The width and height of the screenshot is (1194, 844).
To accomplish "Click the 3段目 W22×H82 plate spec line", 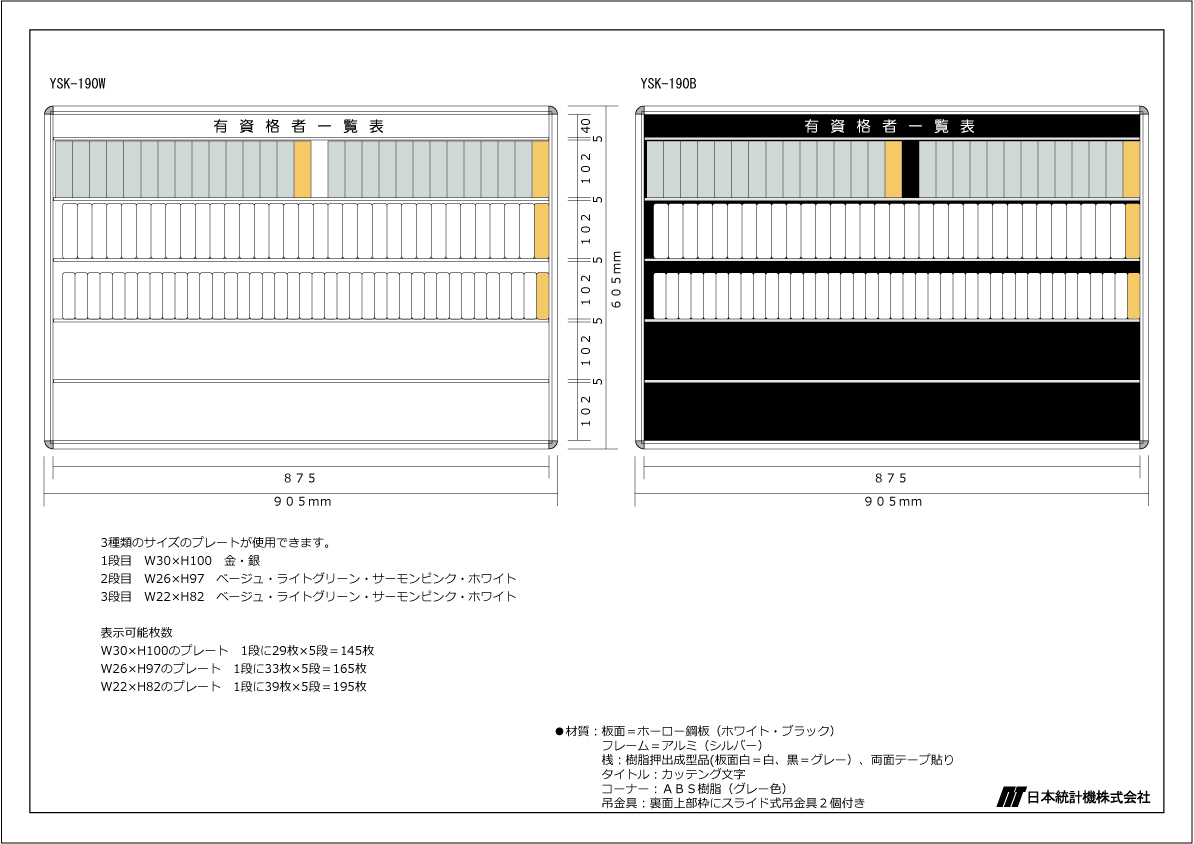I will point(308,596).
